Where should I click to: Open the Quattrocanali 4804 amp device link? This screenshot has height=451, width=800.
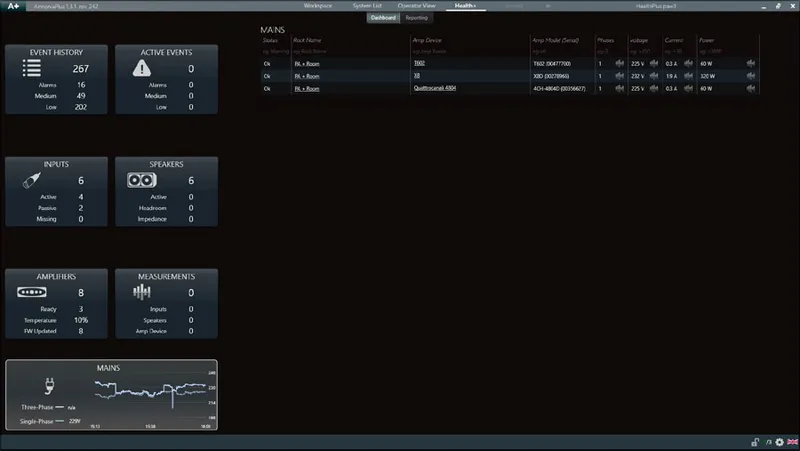coord(435,88)
